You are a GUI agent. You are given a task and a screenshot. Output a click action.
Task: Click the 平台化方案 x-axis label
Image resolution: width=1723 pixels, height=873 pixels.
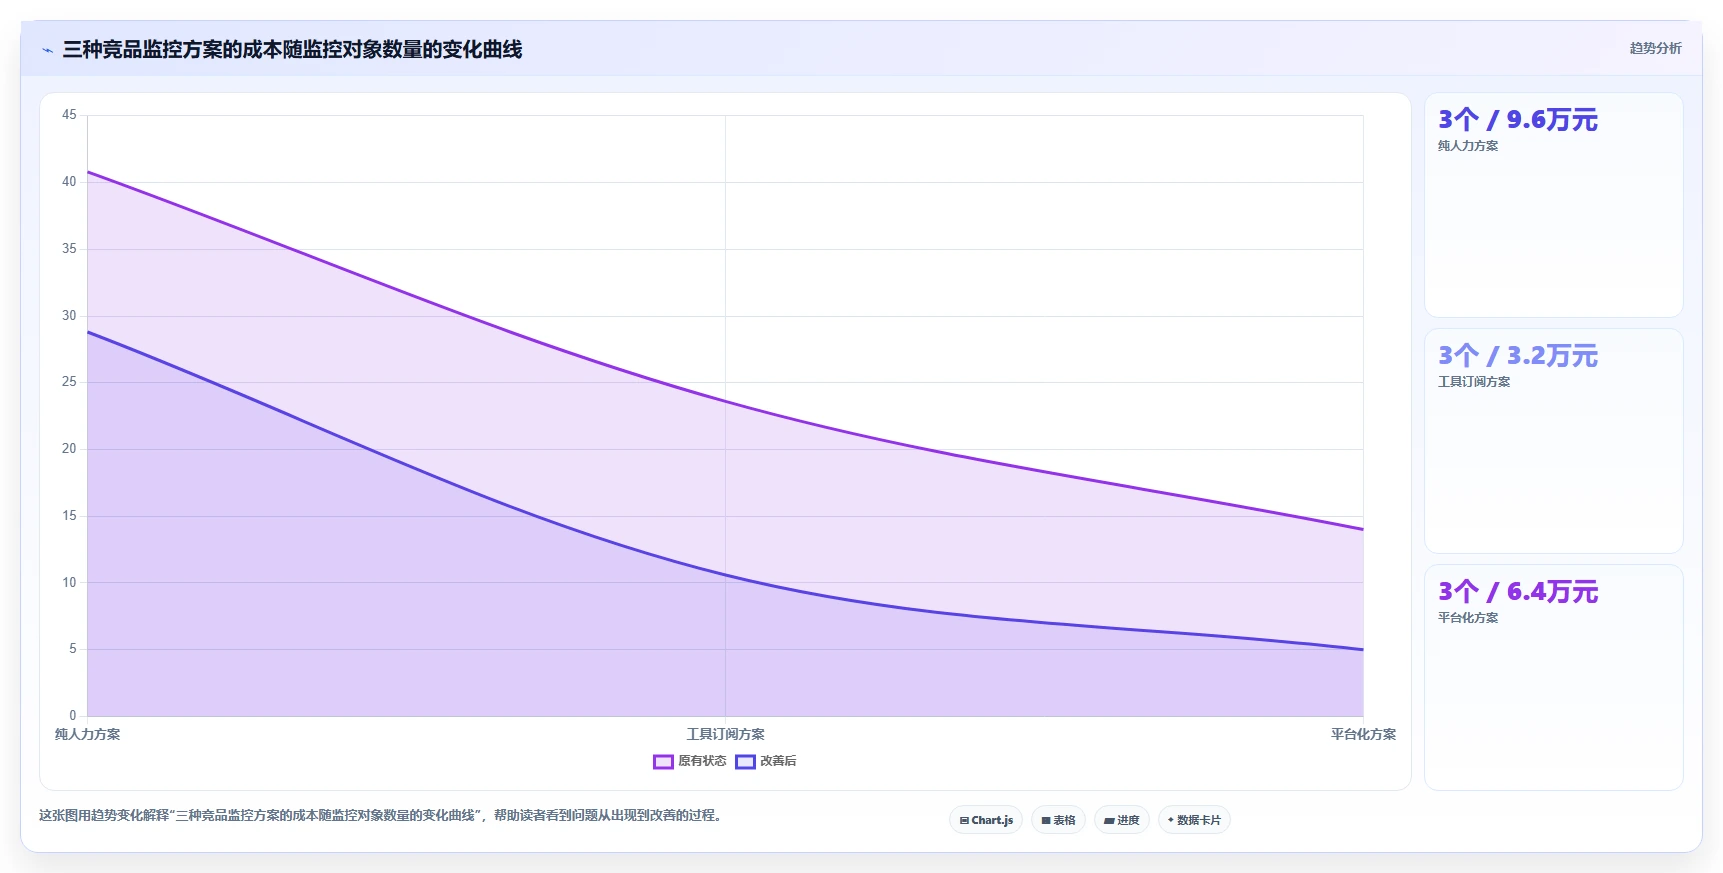(1363, 734)
